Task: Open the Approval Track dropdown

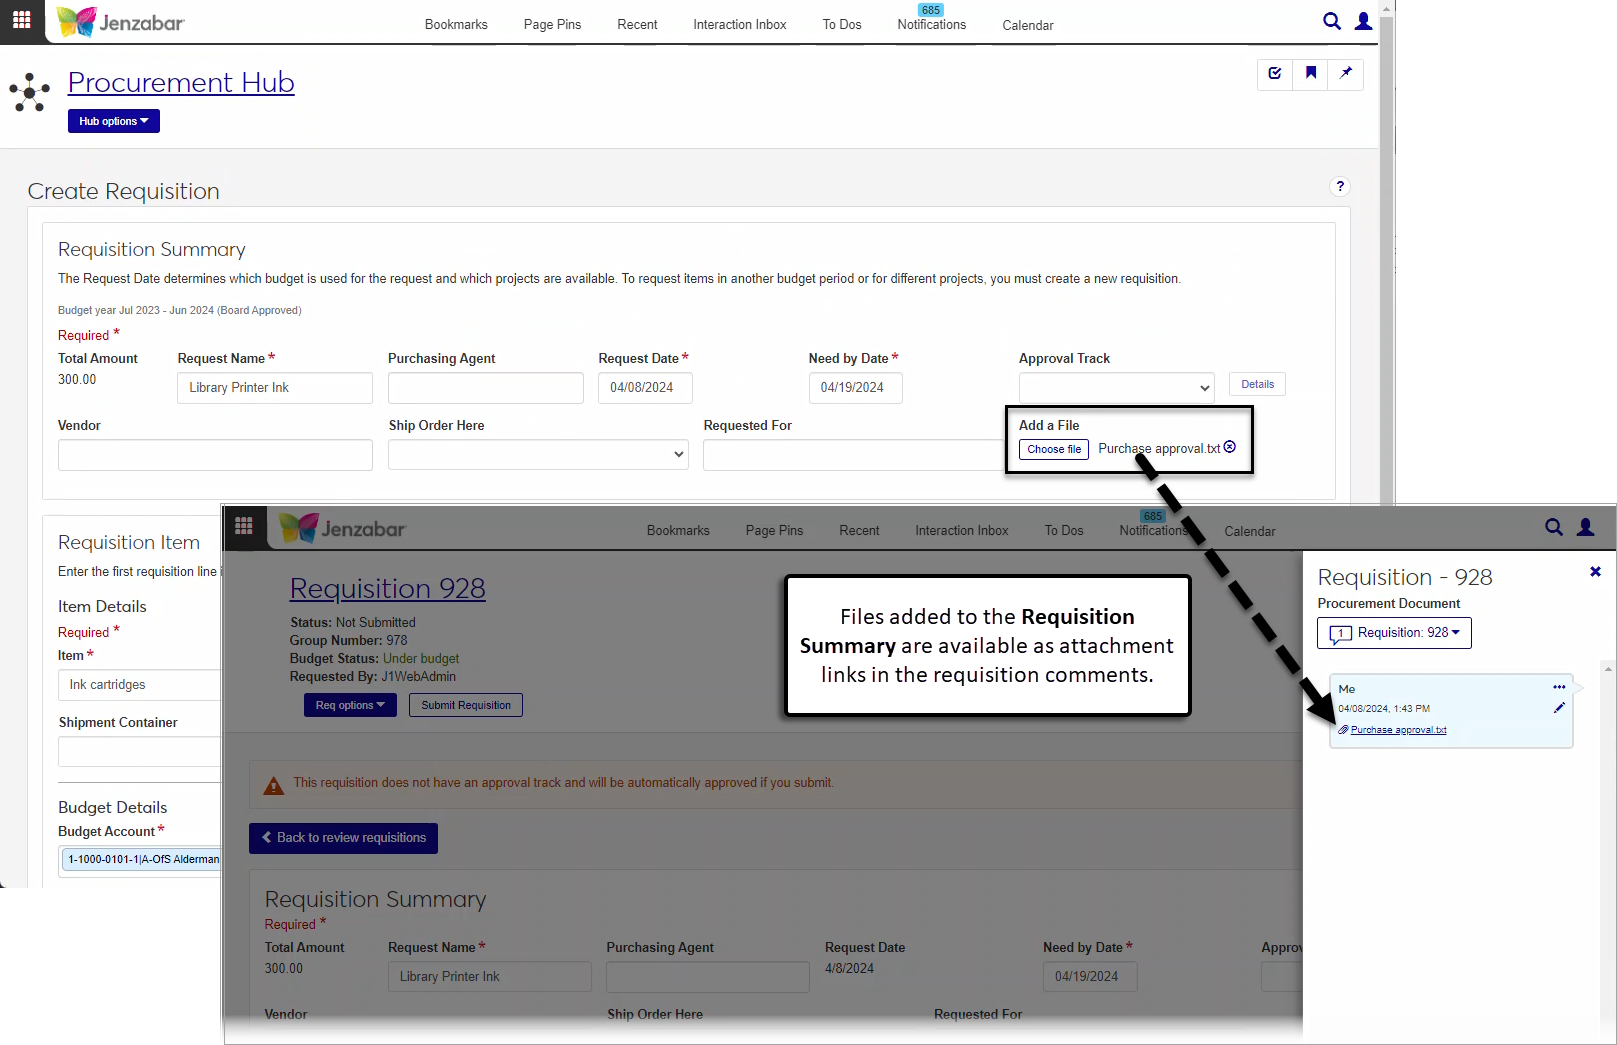Action: (1116, 388)
